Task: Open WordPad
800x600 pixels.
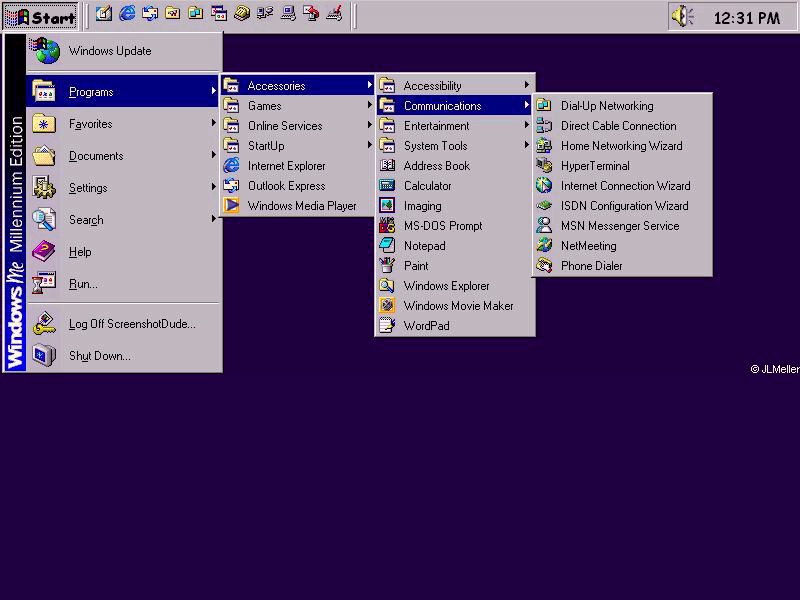Action: point(456,326)
